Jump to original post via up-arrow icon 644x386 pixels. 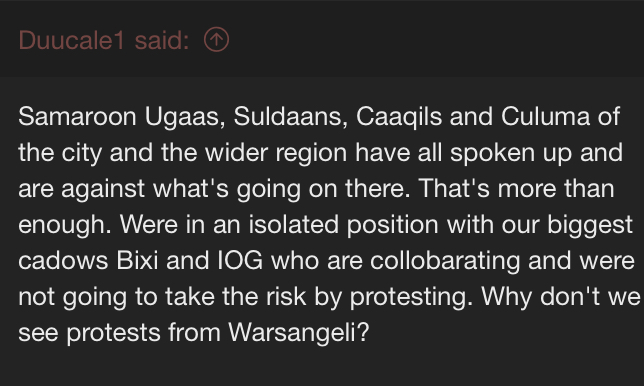[216, 39]
